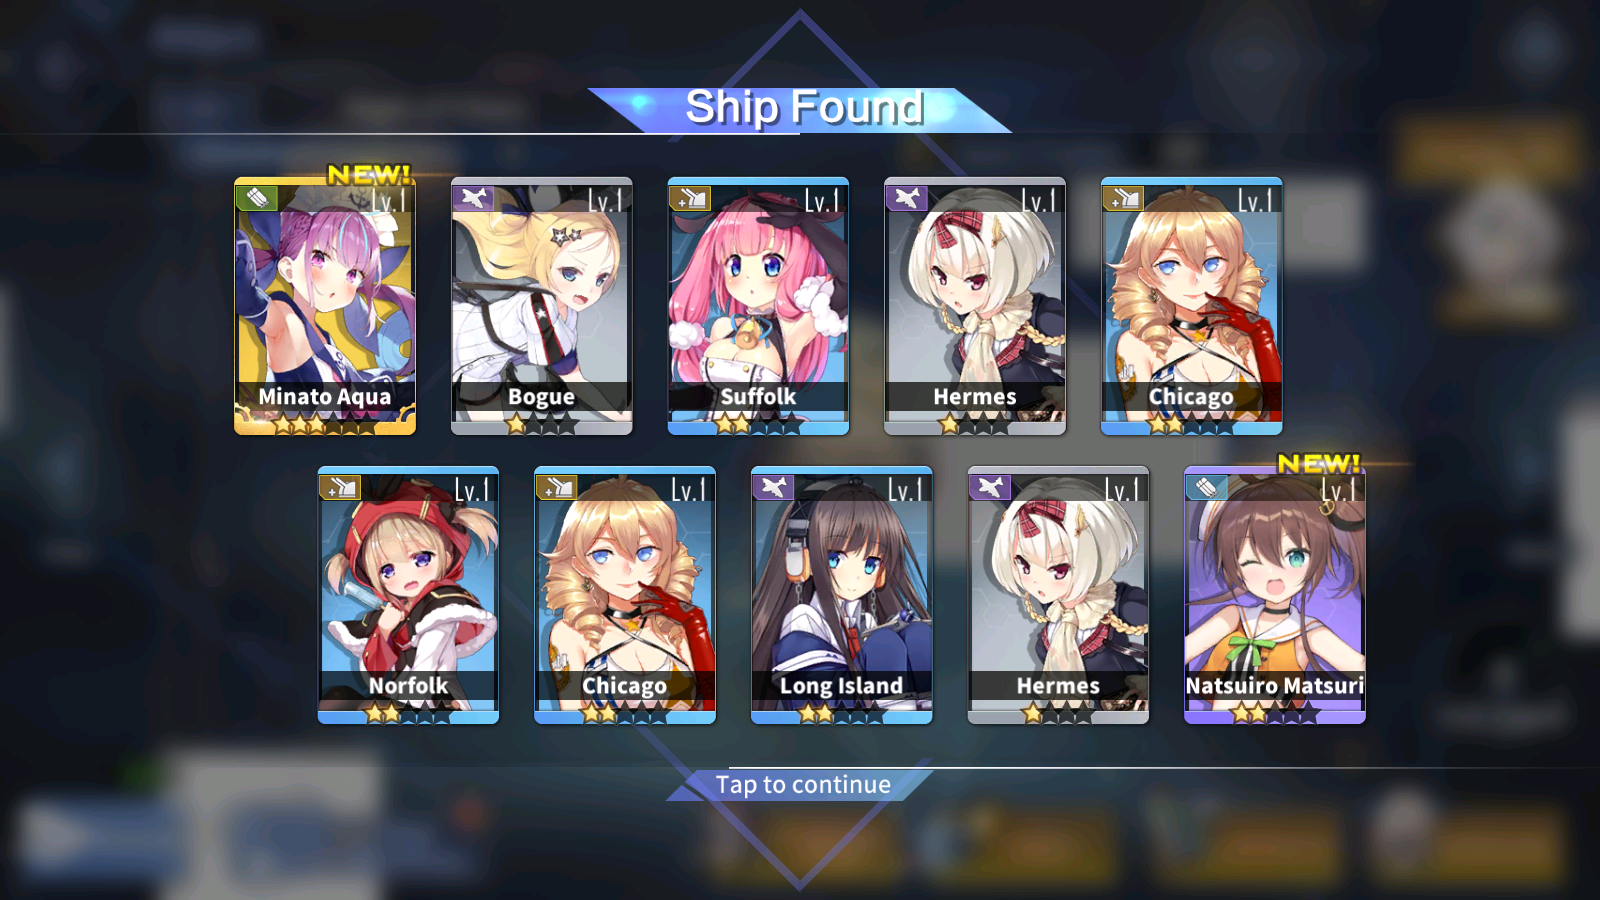Select the Natsuiro Matsuri card
This screenshot has height=900, width=1600.
click(x=1275, y=595)
